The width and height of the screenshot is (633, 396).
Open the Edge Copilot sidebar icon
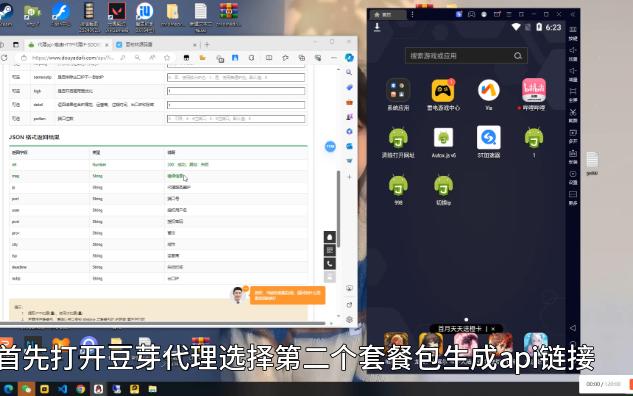point(349,58)
